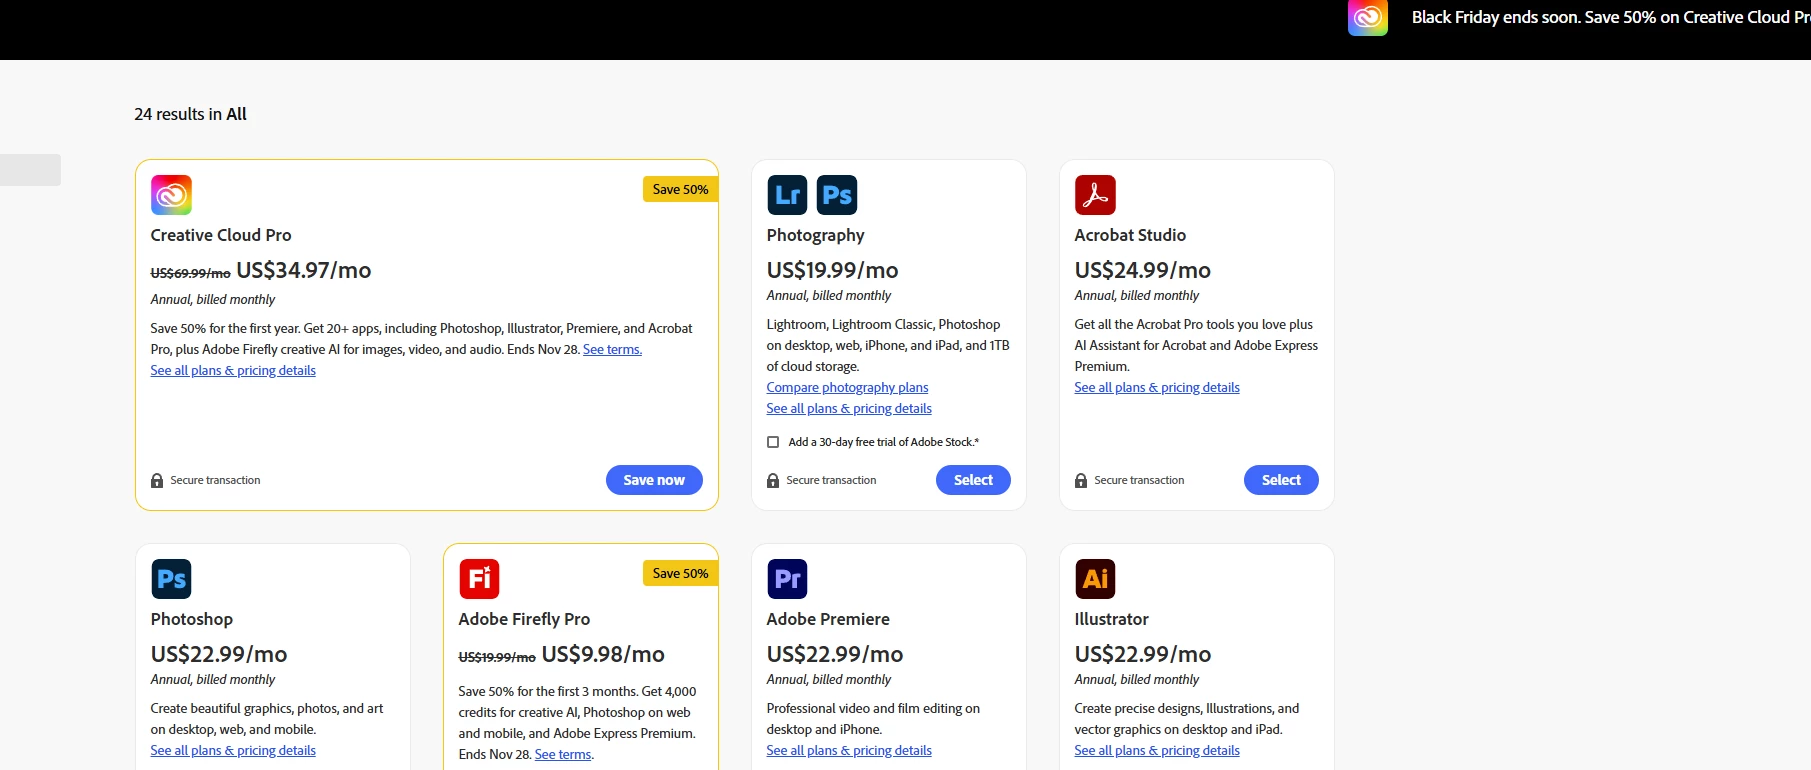Click lock icon on Acrobat Studio card
The width and height of the screenshot is (1811, 770).
1081,481
